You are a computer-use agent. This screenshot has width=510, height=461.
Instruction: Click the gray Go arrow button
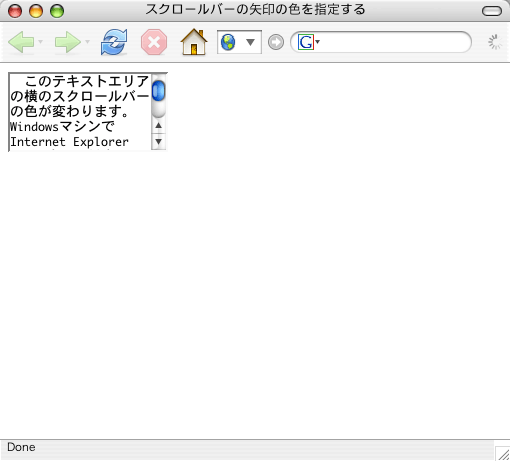pyautogui.click(x=276, y=42)
